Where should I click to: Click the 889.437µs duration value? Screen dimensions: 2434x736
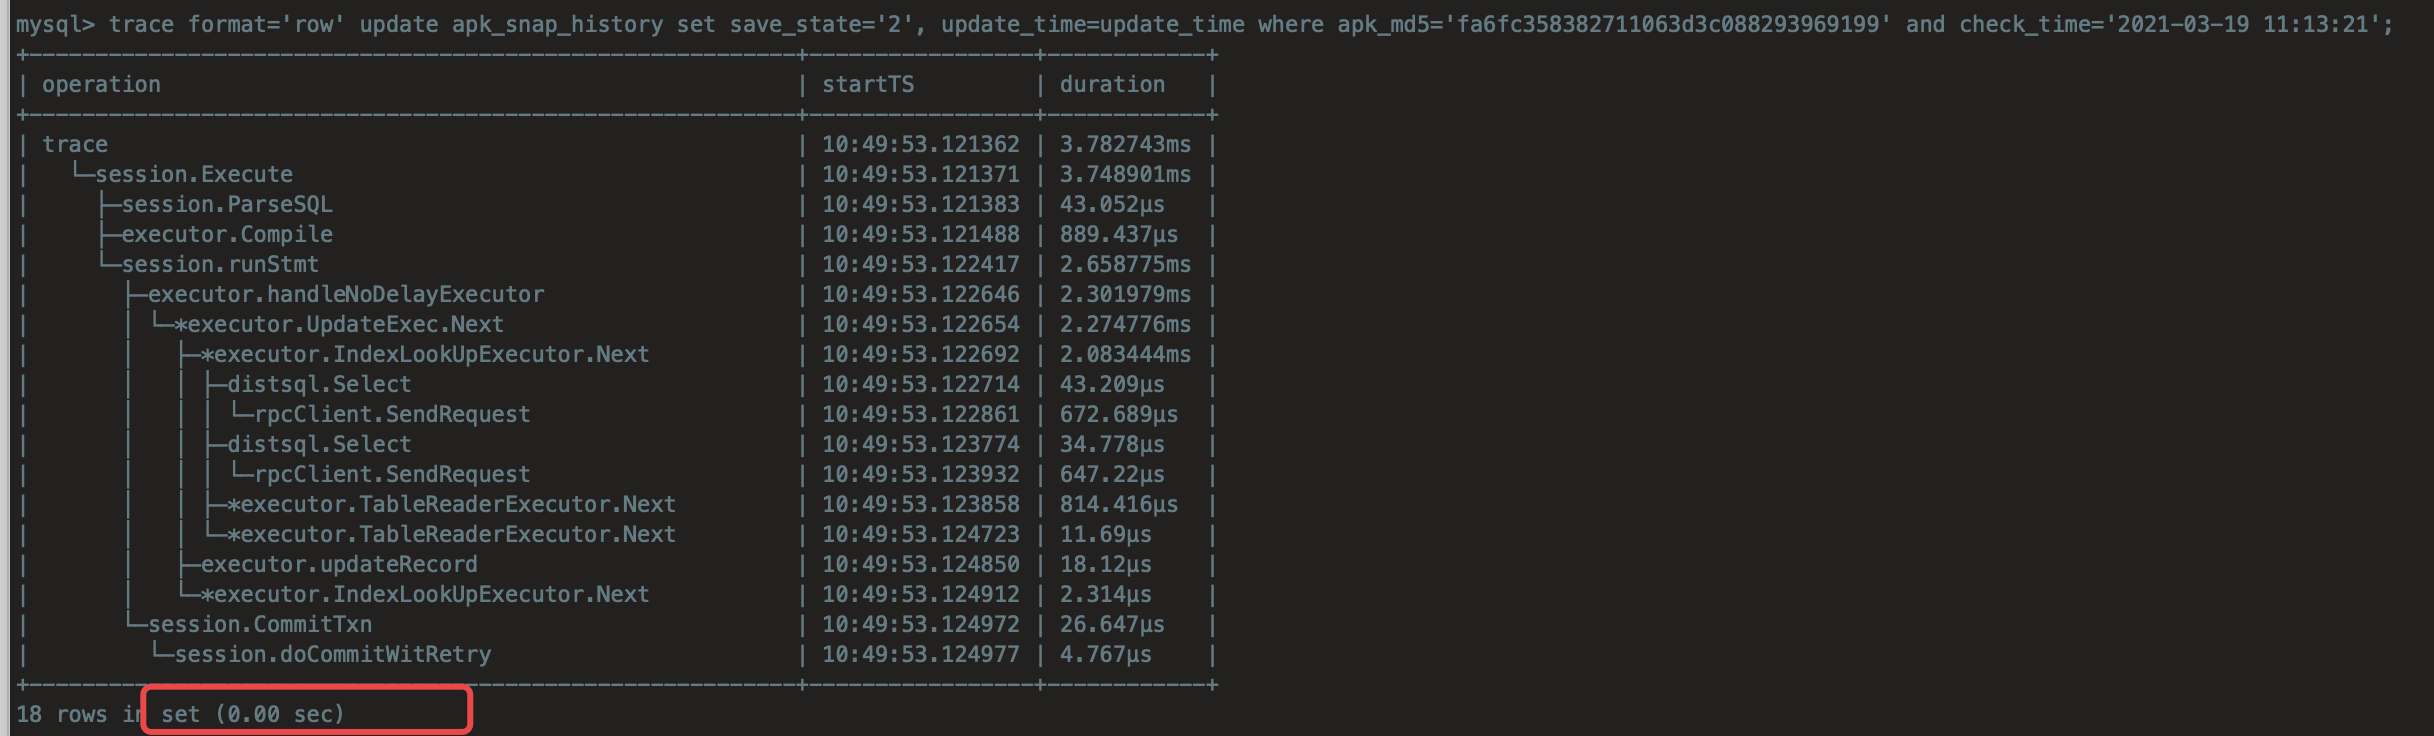click(1119, 235)
